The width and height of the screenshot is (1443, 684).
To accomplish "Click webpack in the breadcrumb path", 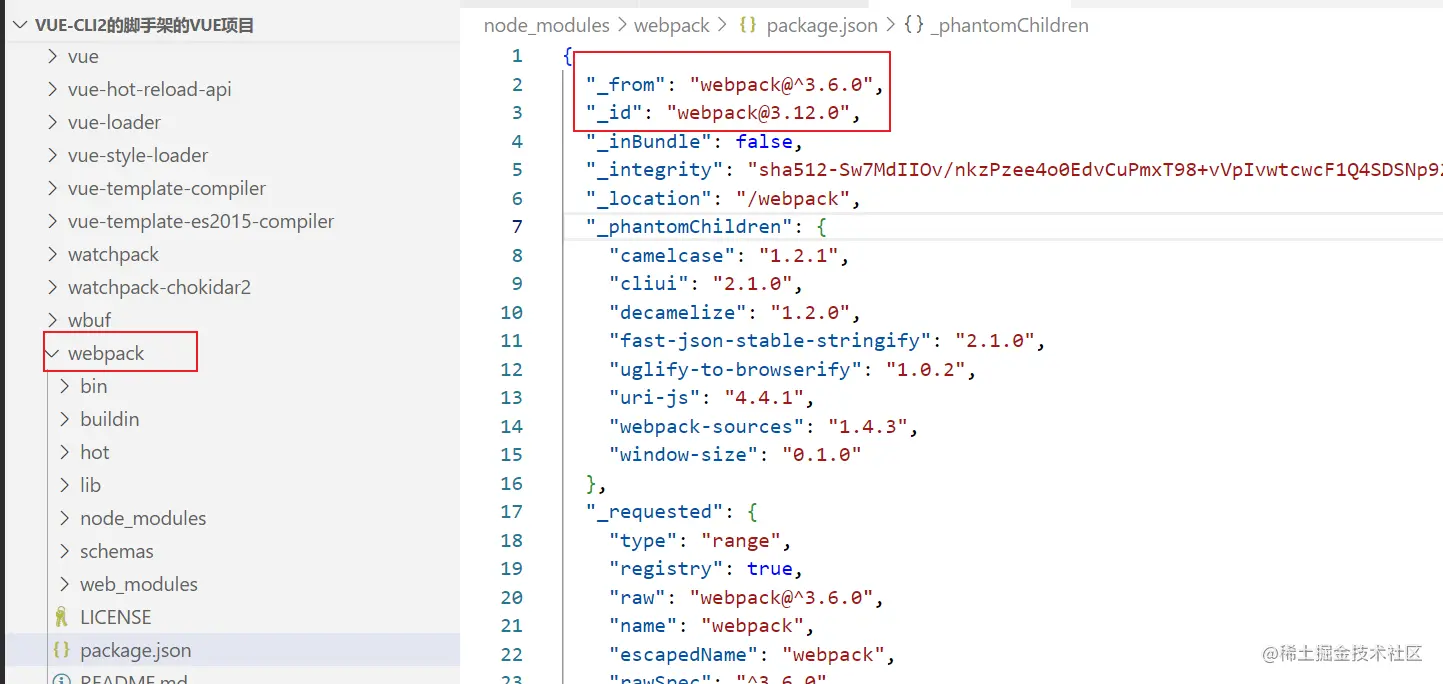I will 672,25.
